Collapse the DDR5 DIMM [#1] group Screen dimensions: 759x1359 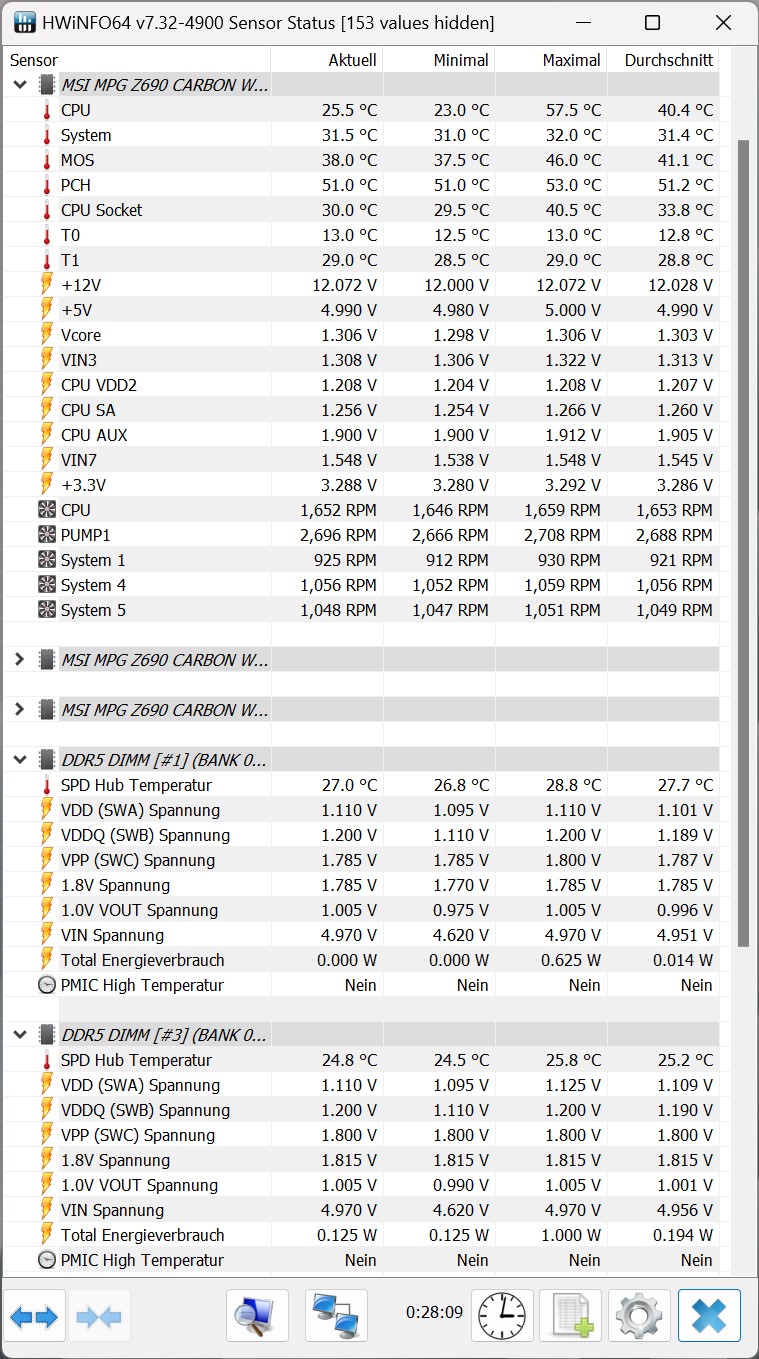pyautogui.click(x=19, y=760)
